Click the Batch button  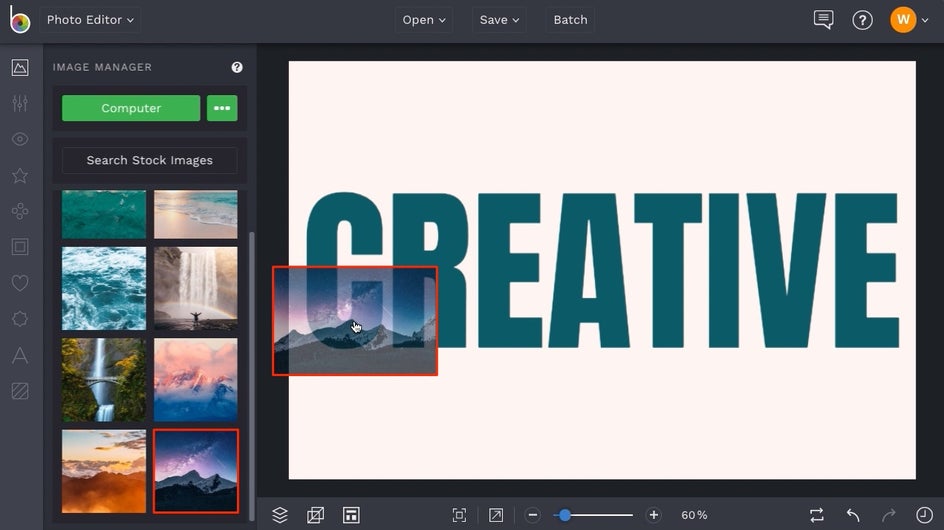[570, 20]
